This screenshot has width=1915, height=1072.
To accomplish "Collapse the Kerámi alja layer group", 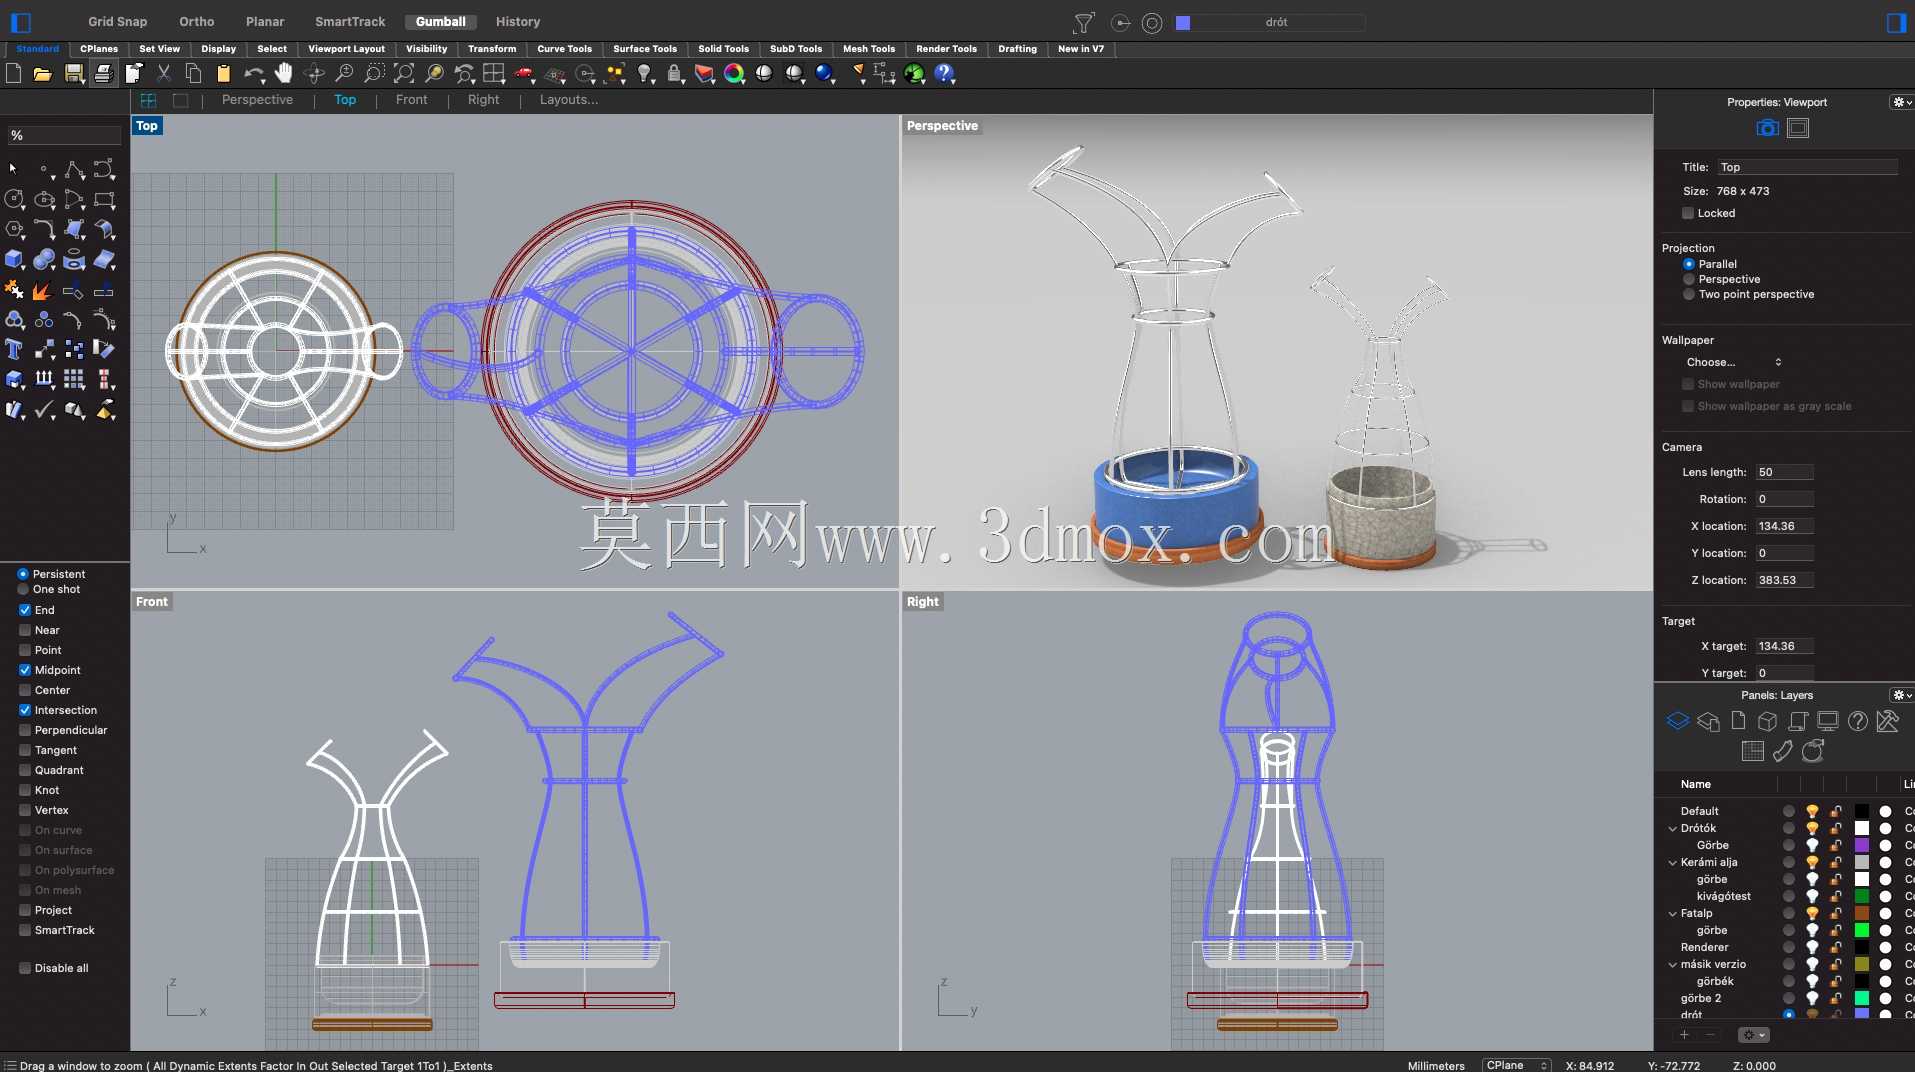I will [x=1672, y=862].
